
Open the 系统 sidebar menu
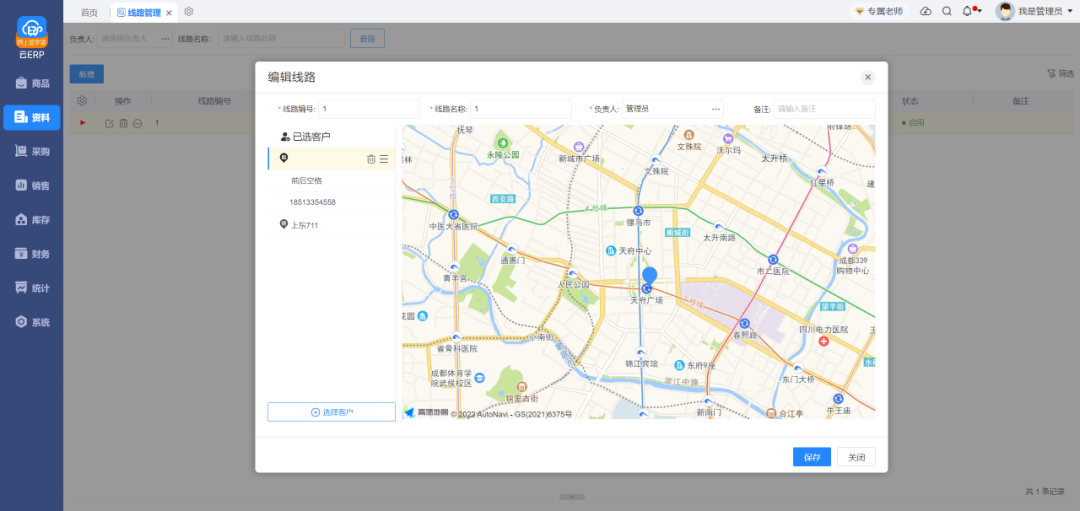pos(32,322)
